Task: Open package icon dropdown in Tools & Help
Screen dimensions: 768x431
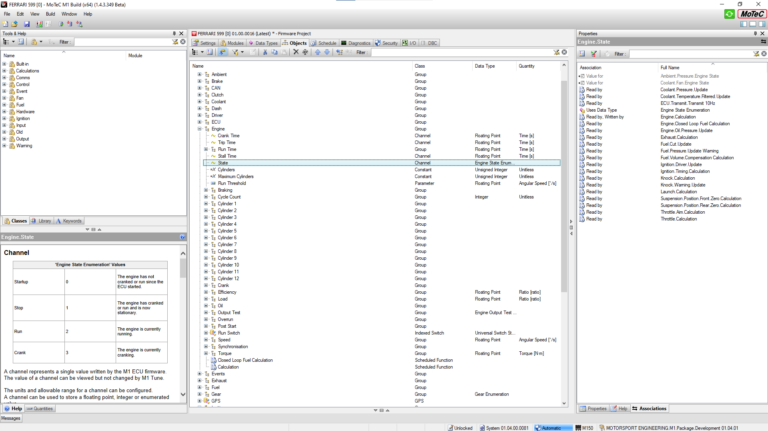Action: (41, 42)
